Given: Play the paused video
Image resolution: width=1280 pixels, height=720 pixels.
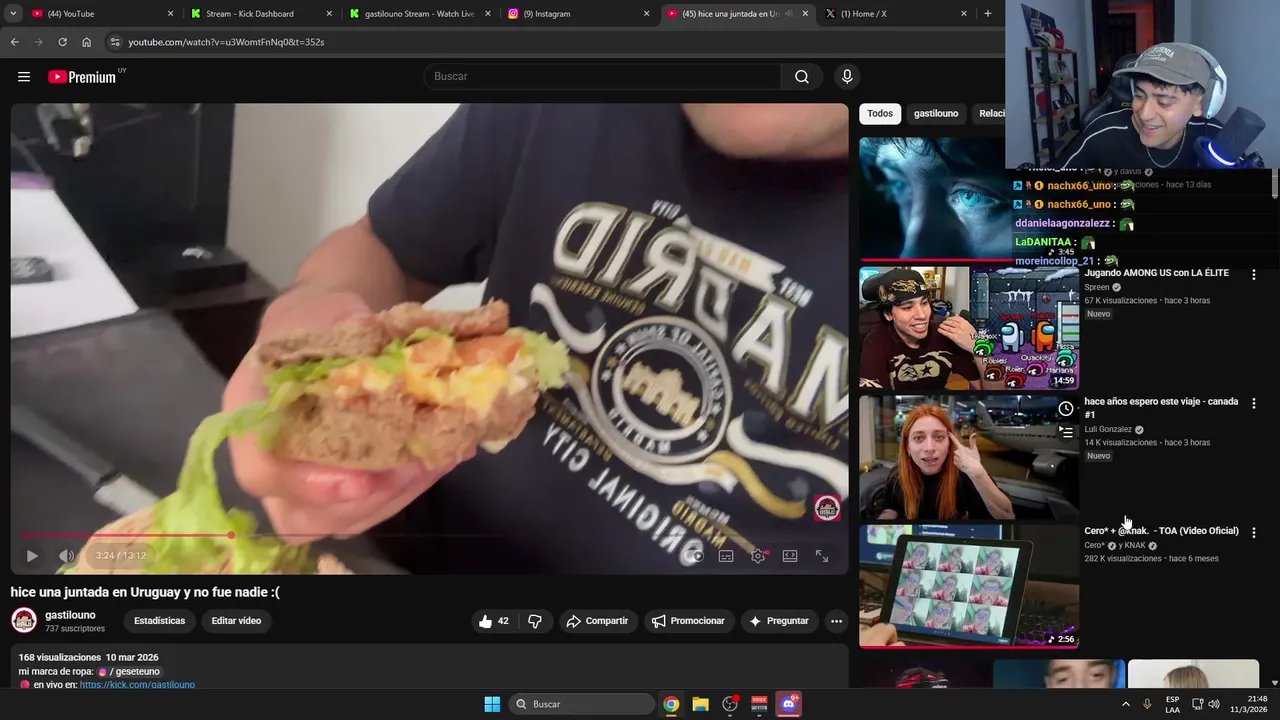Looking at the screenshot, I should click(x=32, y=556).
